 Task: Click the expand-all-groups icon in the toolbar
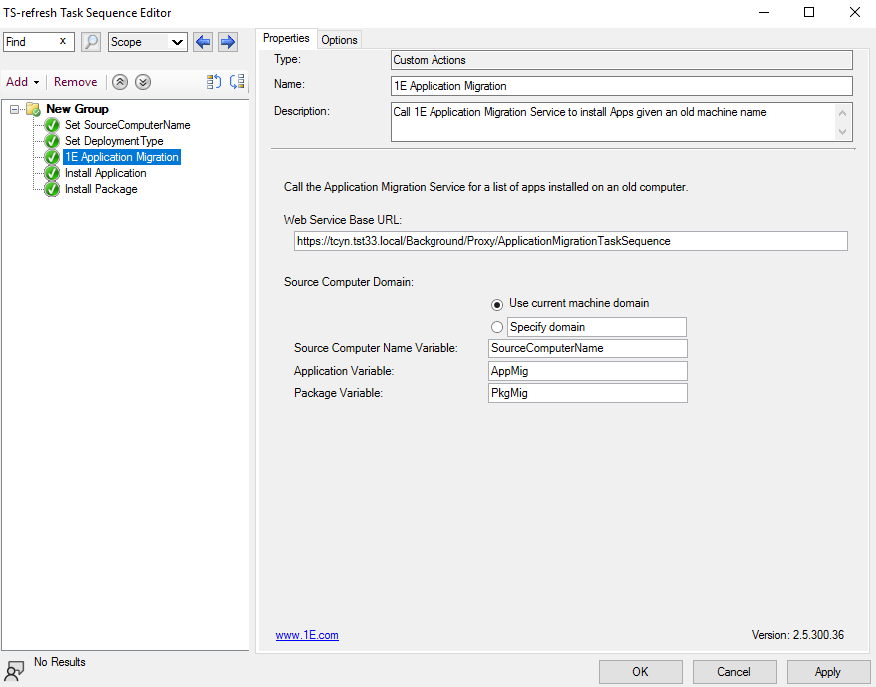click(237, 82)
